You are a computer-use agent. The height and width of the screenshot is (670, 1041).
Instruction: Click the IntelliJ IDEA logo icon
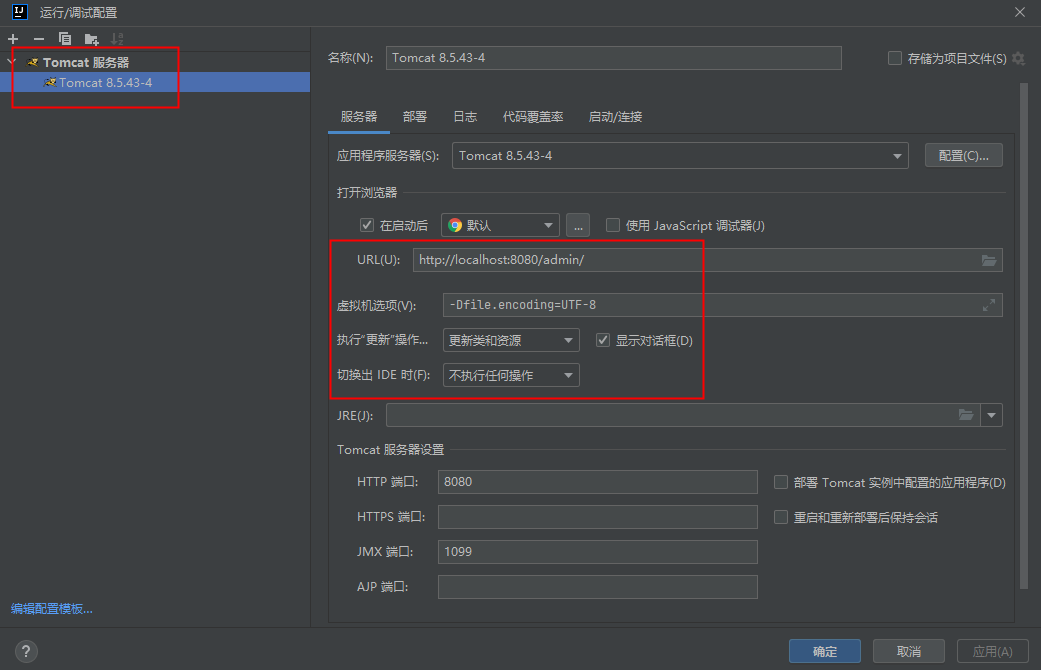coord(20,12)
